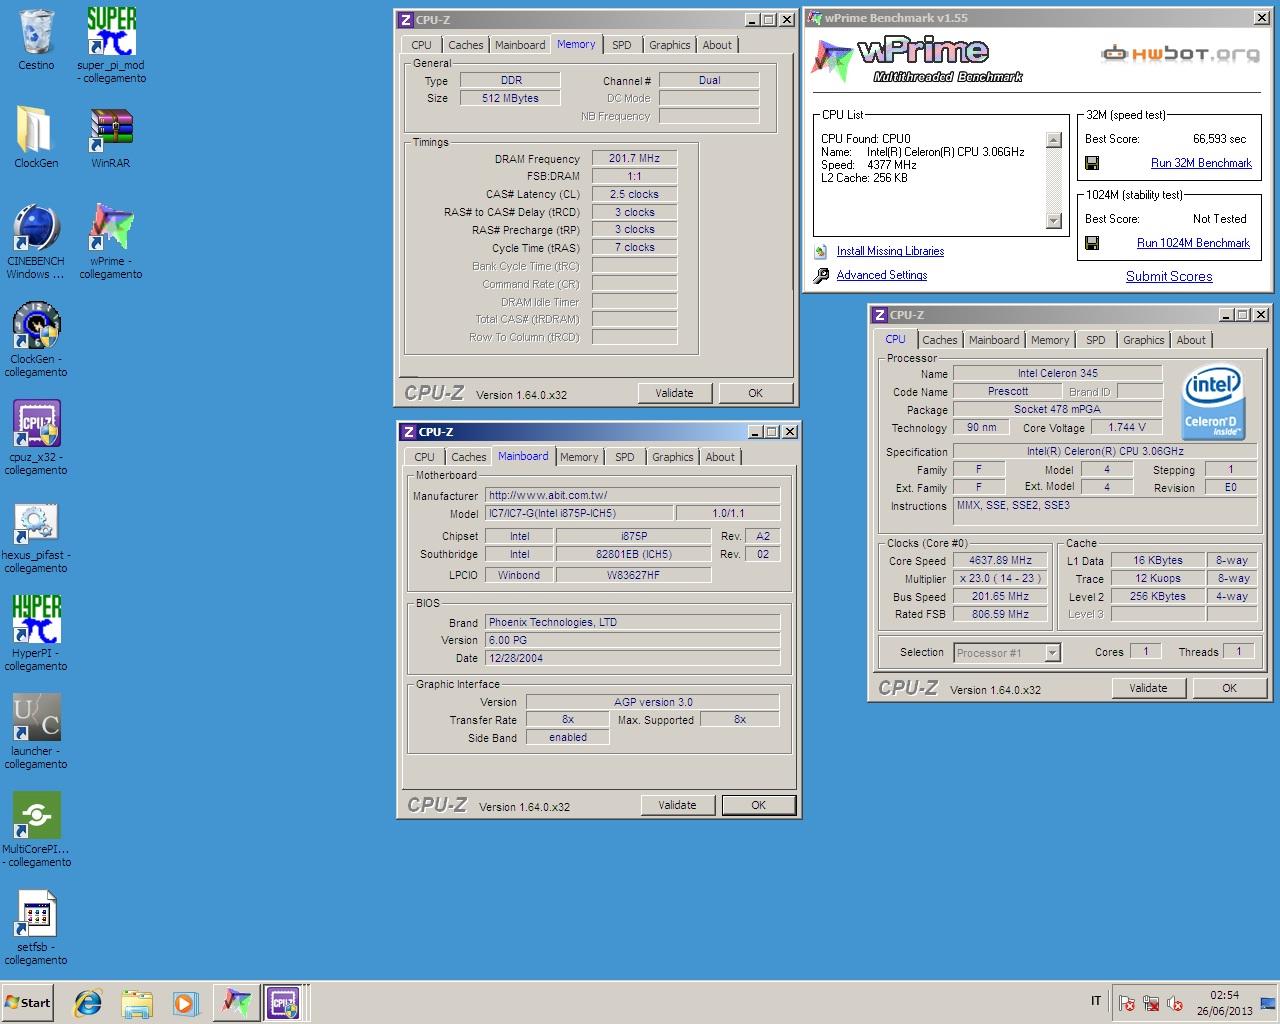Open Memory tab in mainboard CPU-Z window
Screen dimensions: 1280x1024
point(578,457)
